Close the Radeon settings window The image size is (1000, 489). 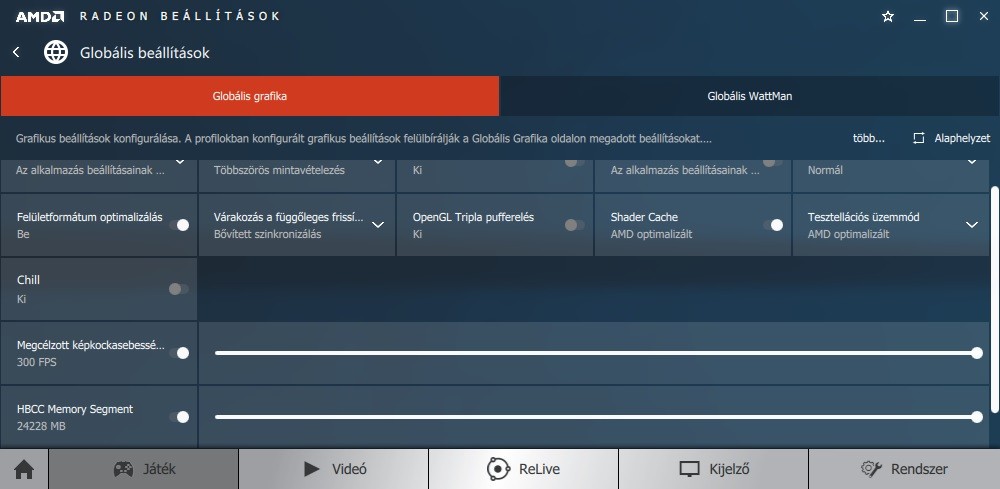pyautogui.click(x=984, y=17)
